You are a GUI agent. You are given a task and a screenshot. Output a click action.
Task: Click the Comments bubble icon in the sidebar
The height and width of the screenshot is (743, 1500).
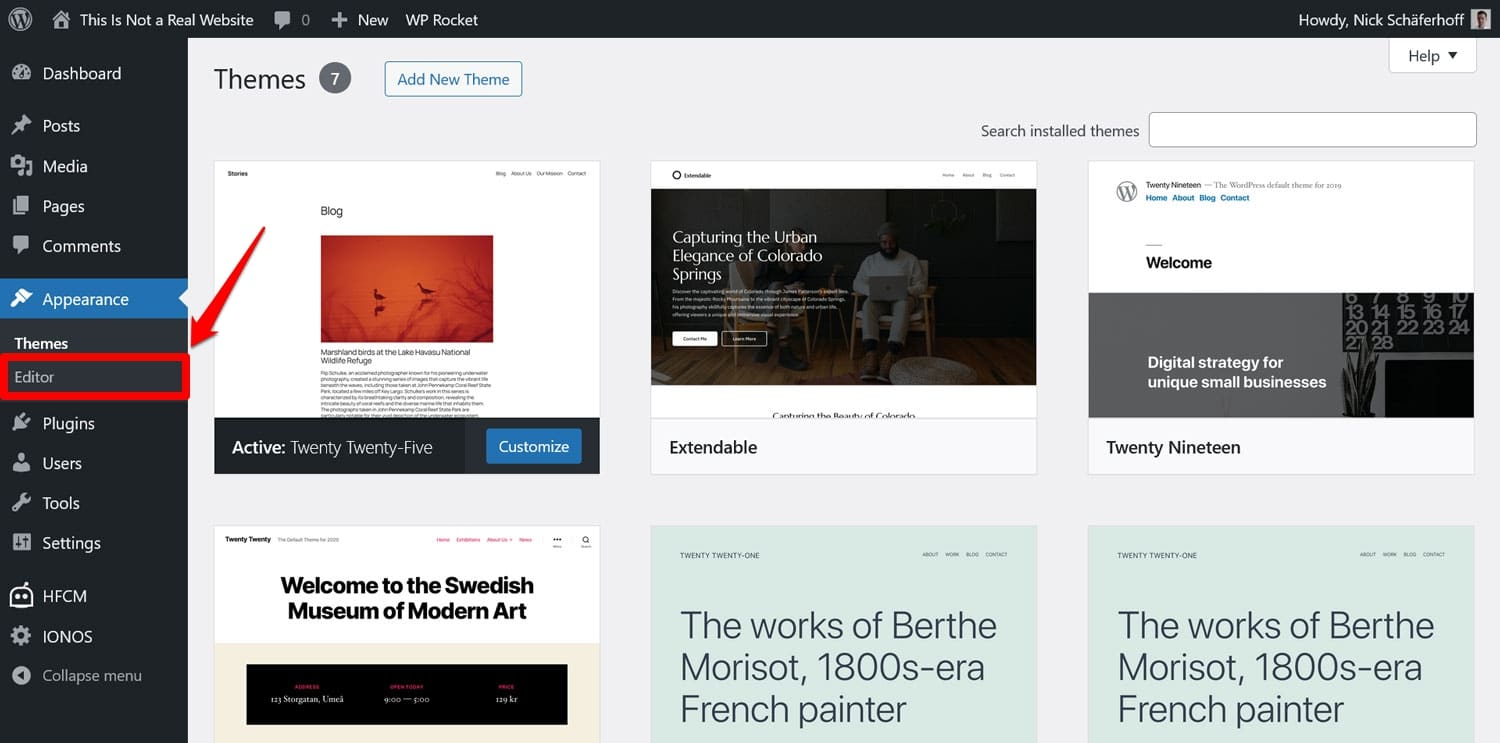point(21,246)
